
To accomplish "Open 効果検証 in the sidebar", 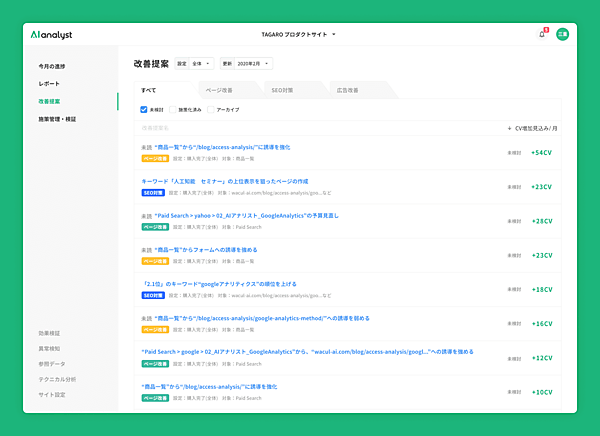I will click(49, 333).
